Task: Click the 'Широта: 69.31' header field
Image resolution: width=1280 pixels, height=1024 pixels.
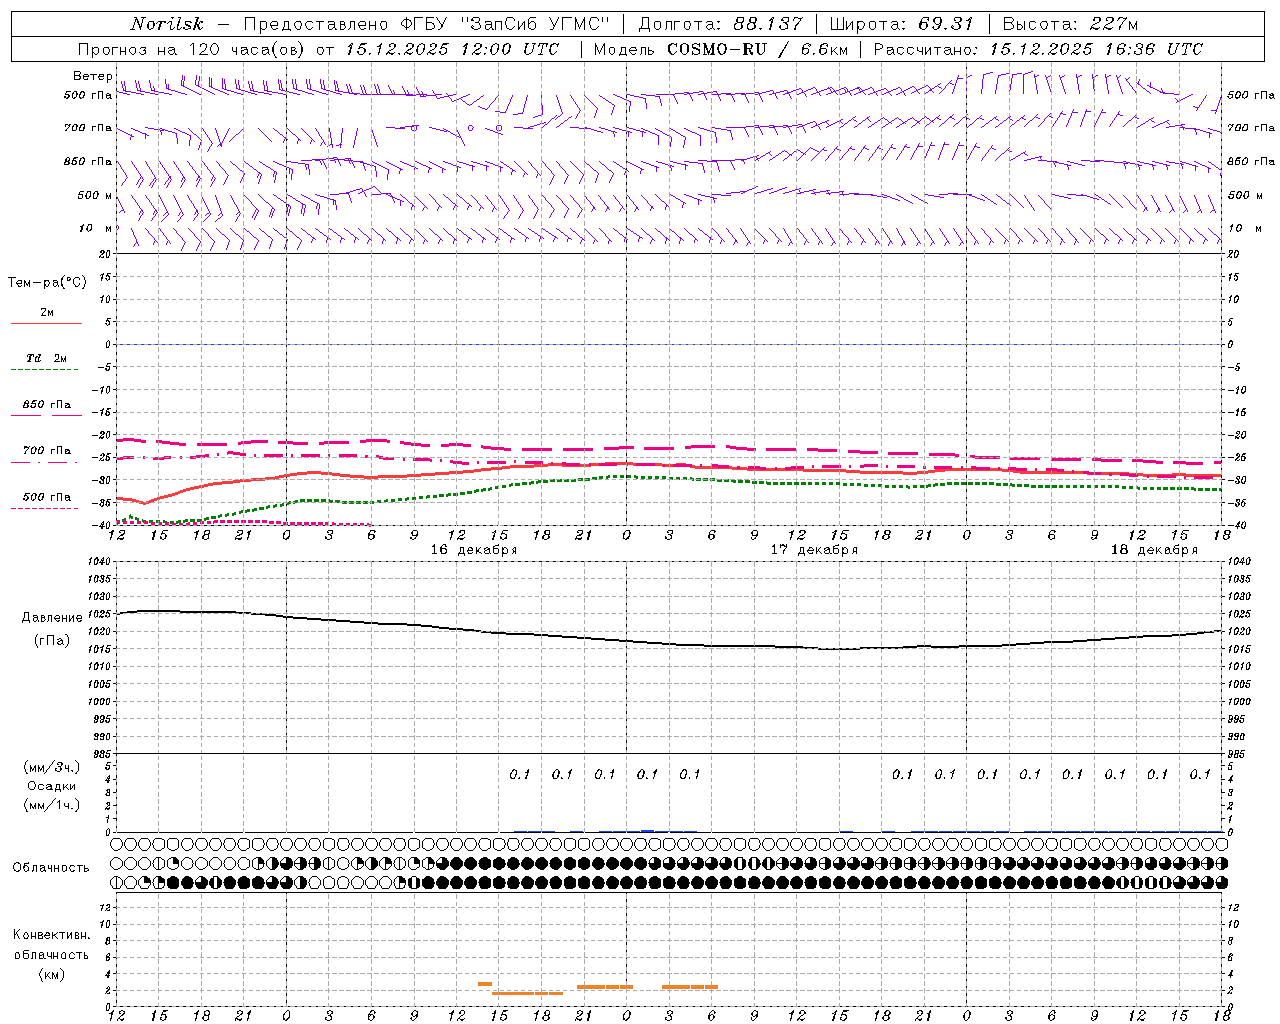Action: (x=901, y=24)
